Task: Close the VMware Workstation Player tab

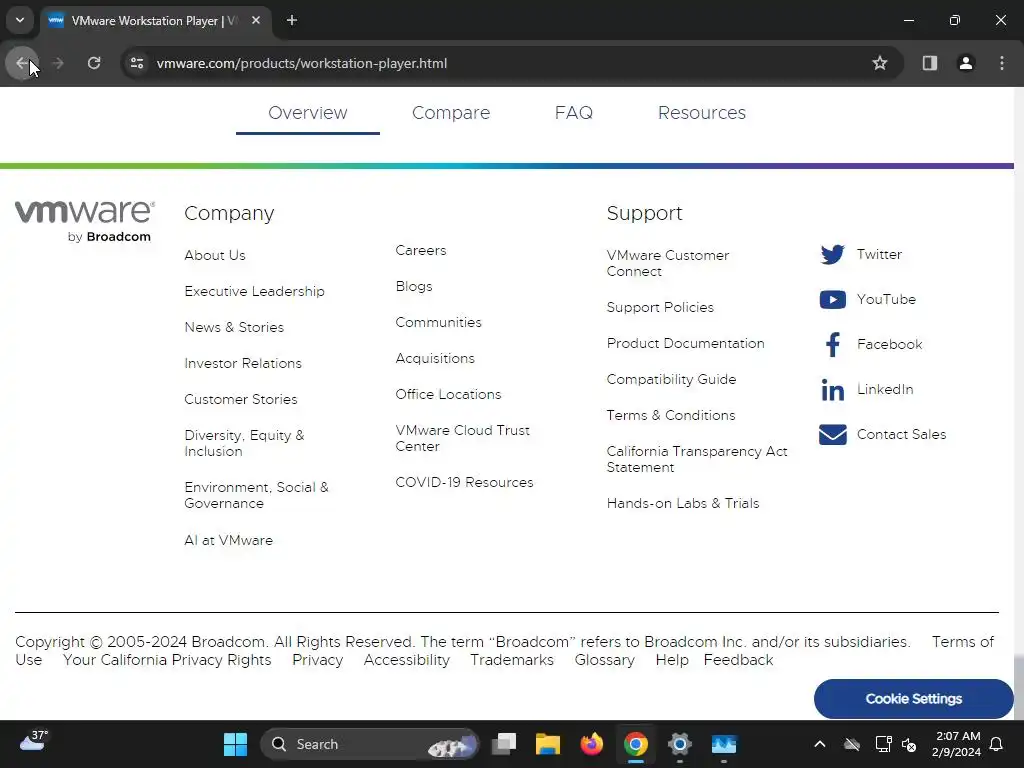Action: 256,20
